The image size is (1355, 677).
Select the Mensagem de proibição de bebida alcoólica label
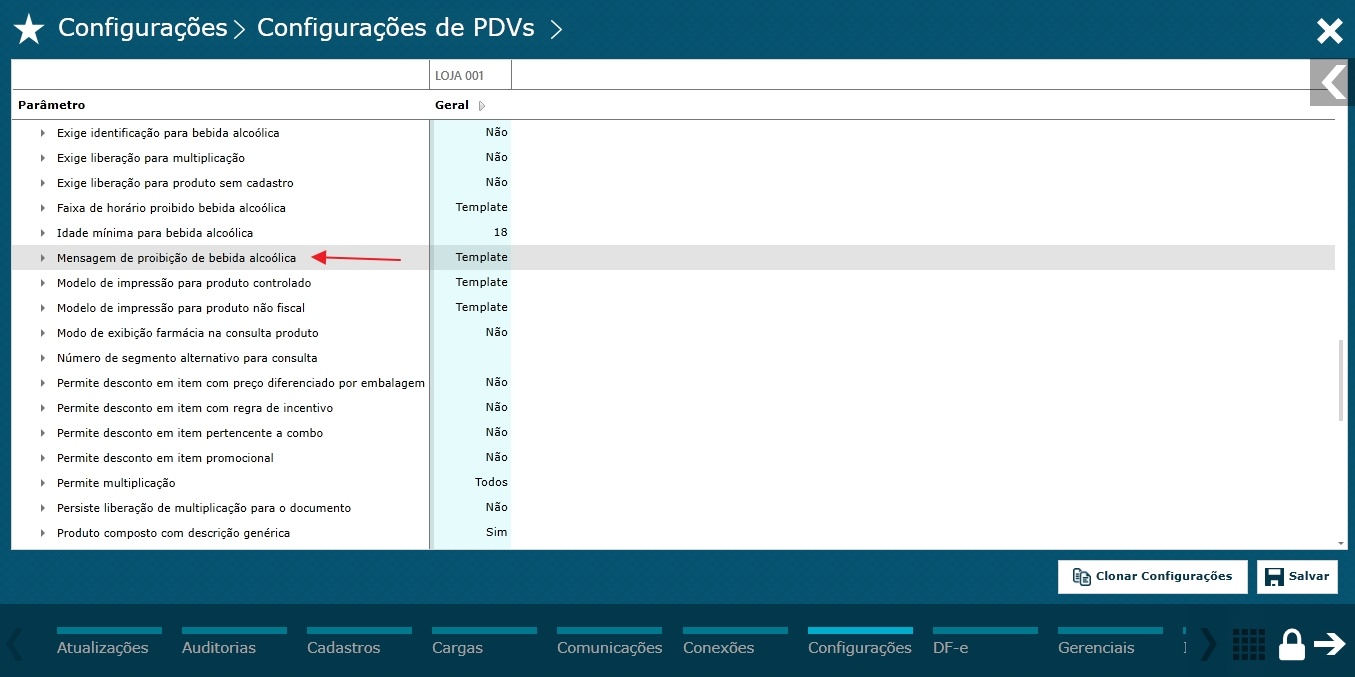(x=176, y=258)
